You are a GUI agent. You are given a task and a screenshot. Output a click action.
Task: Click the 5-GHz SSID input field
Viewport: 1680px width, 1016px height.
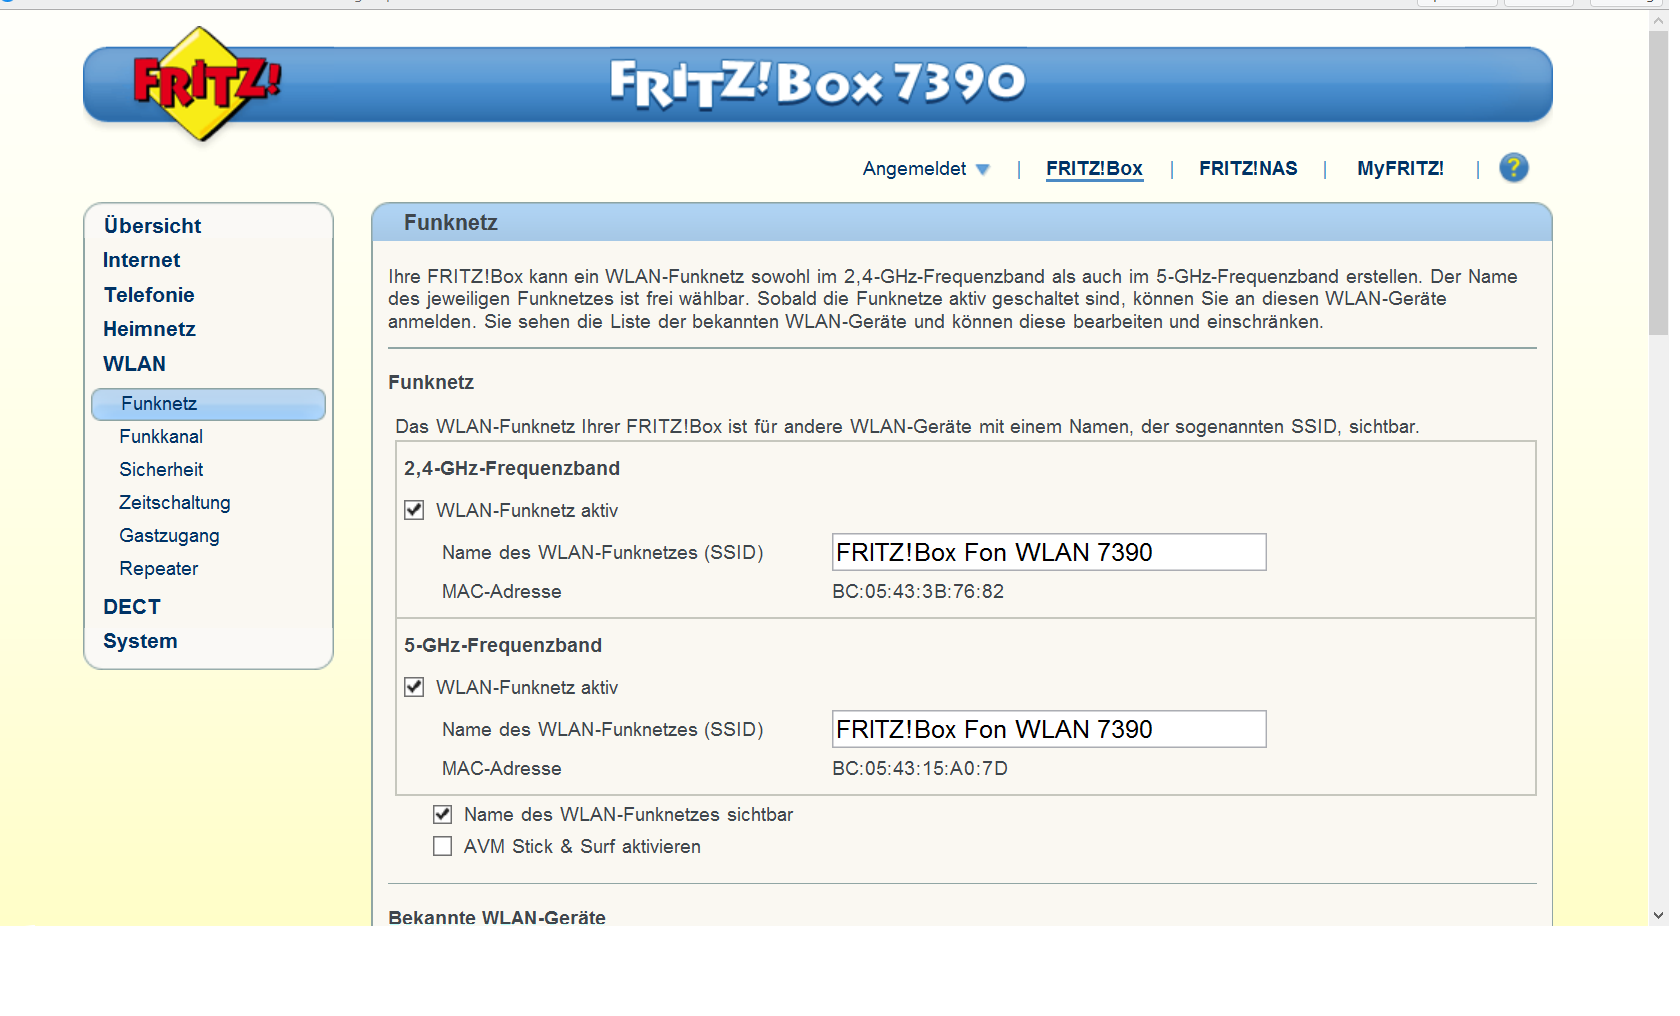[x=1049, y=729]
